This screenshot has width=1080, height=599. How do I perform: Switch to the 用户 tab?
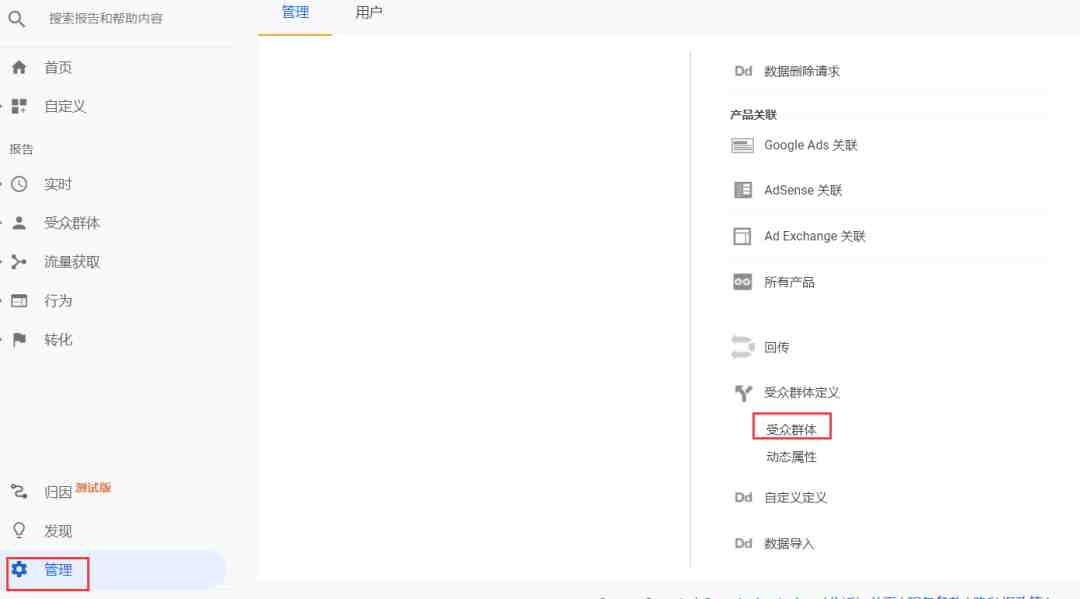(x=369, y=12)
